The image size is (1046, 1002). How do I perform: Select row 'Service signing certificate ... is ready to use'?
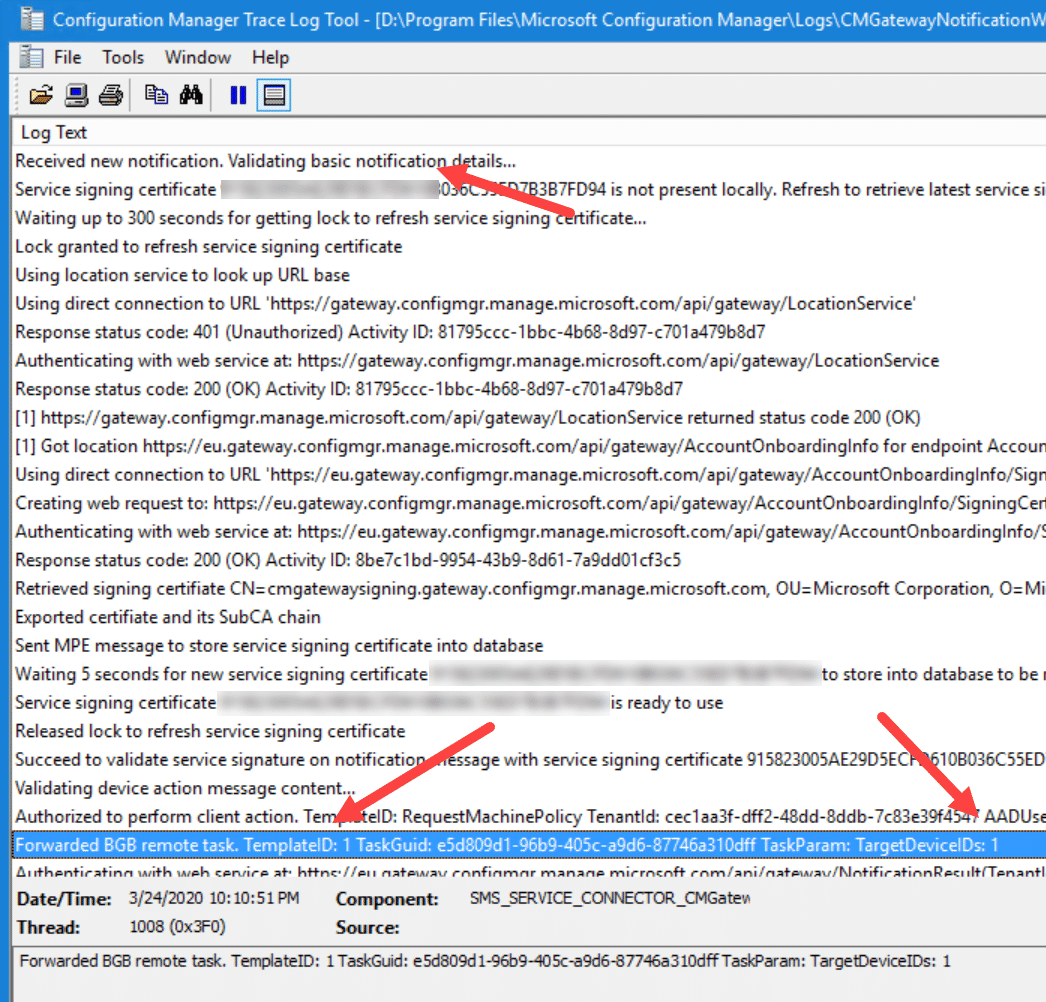530,702
